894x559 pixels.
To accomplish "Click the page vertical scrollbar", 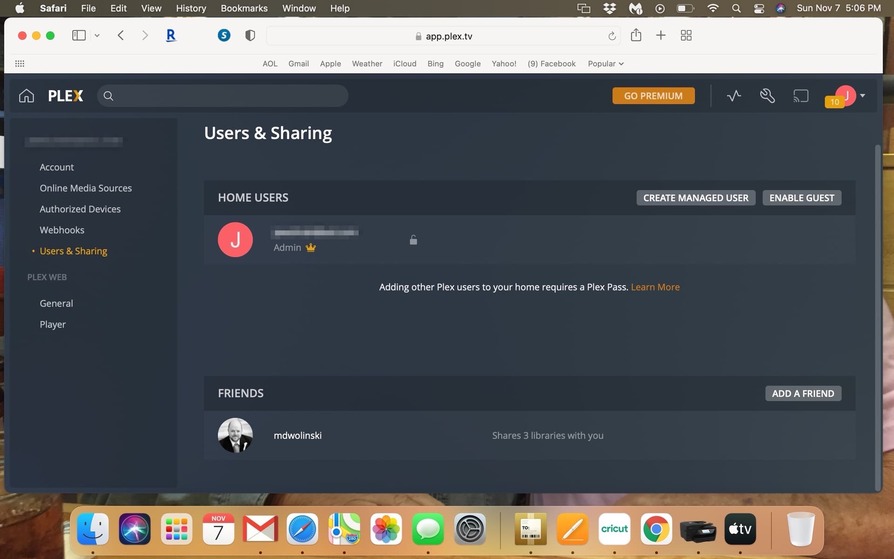I will pyautogui.click(x=878, y=317).
